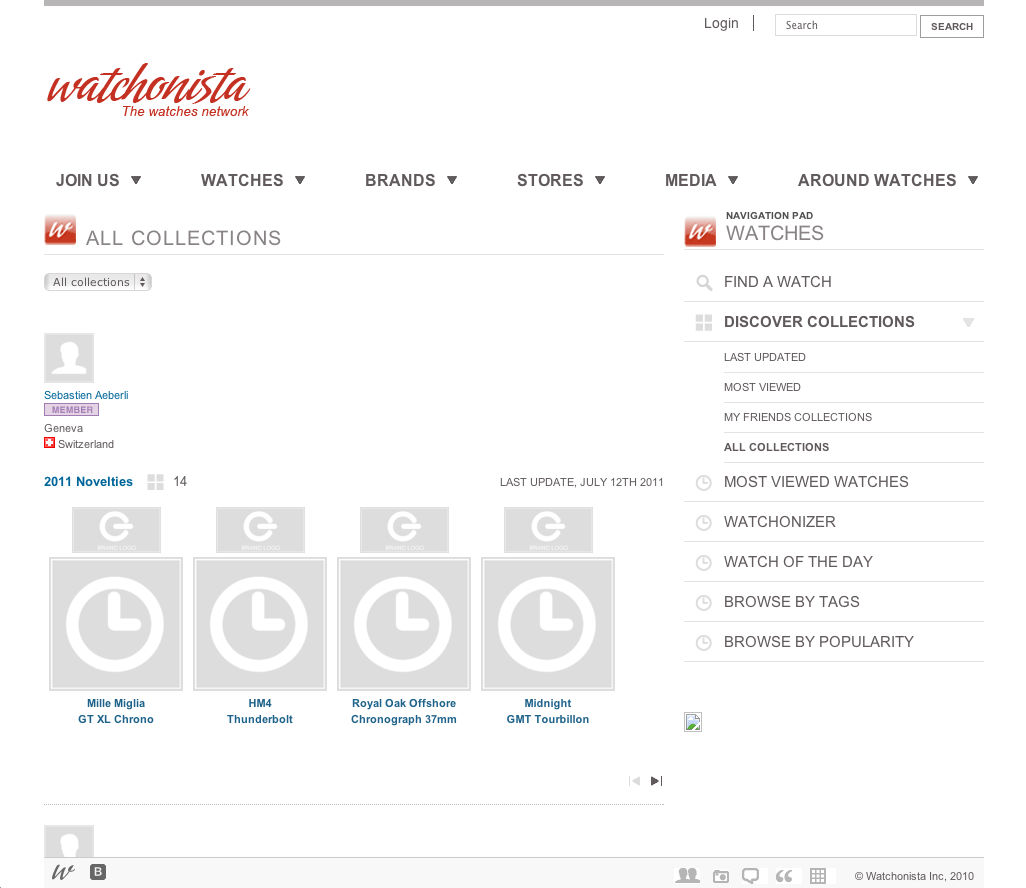The height and width of the screenshot is (888, 1026).
Task: Open Find a Watch
Action: (x=777, y=282)
